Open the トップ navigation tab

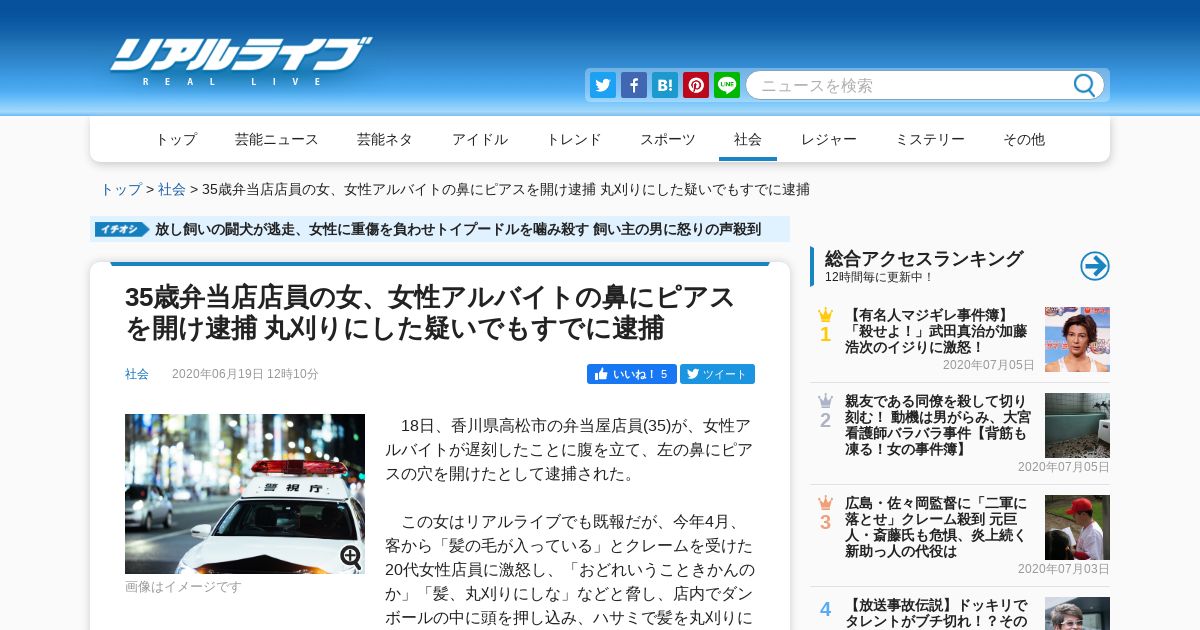pos(176,139)
